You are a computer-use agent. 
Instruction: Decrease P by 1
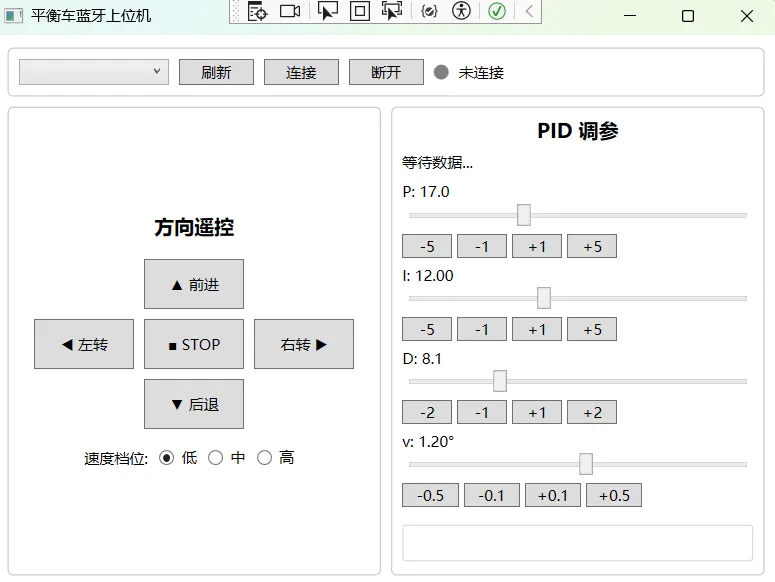click(482, 246)
